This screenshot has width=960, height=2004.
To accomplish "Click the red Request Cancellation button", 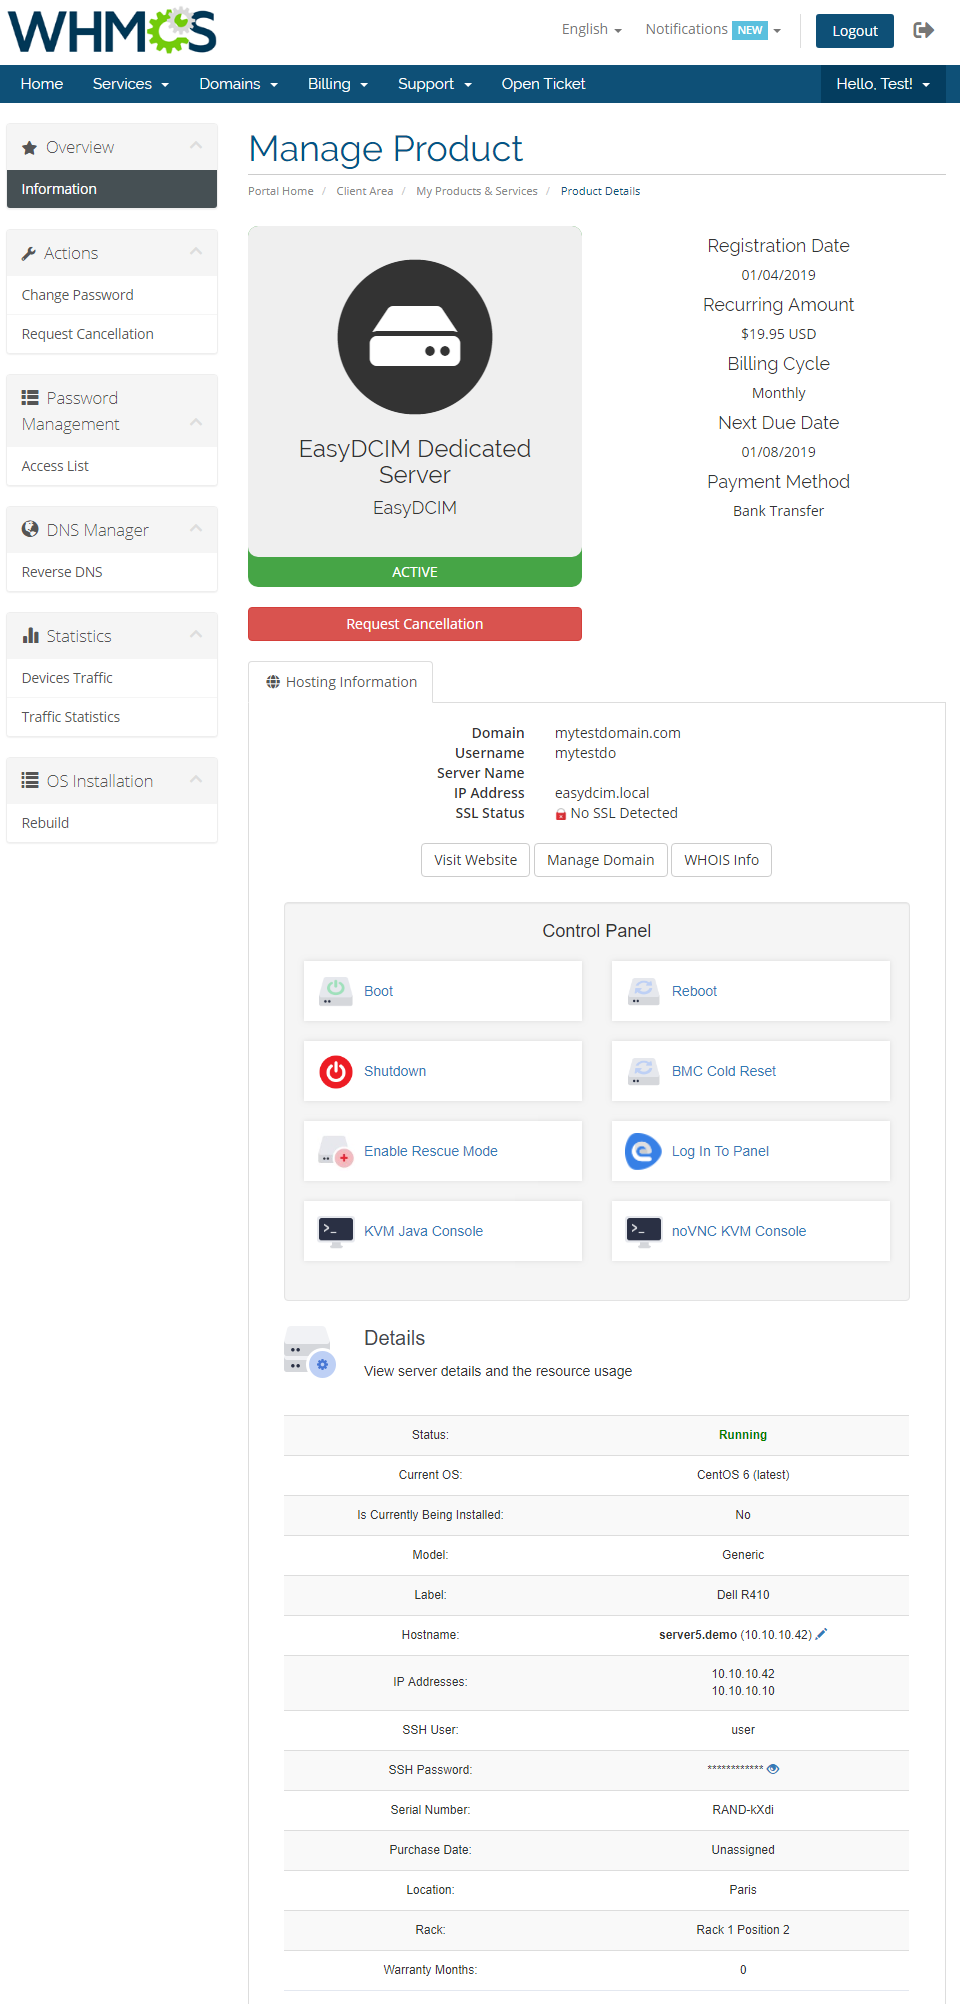I will 415,624.
